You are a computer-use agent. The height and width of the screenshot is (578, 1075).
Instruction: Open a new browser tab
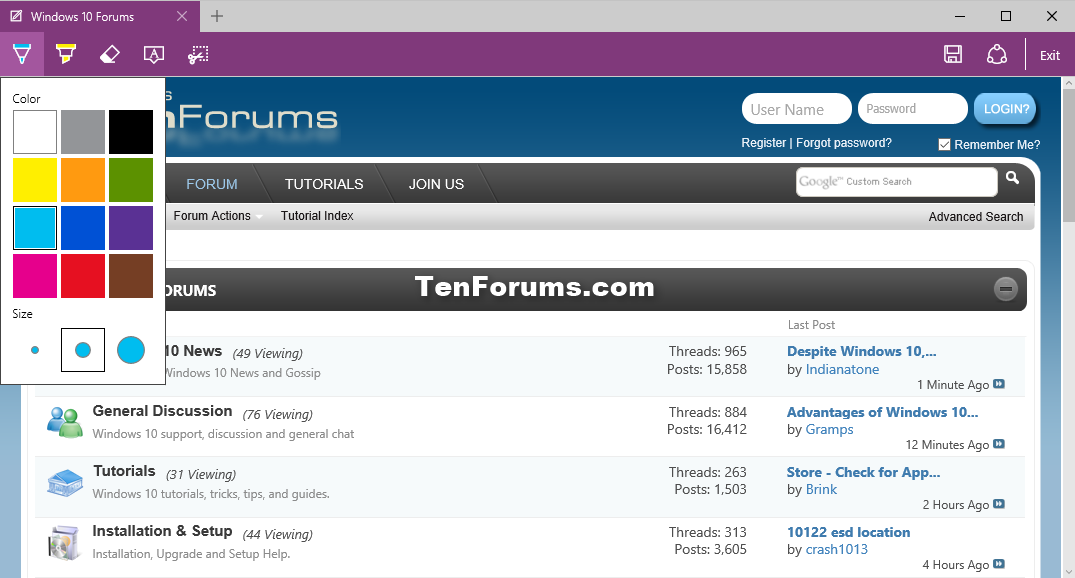pyautogui.click(x=217, y=16)
